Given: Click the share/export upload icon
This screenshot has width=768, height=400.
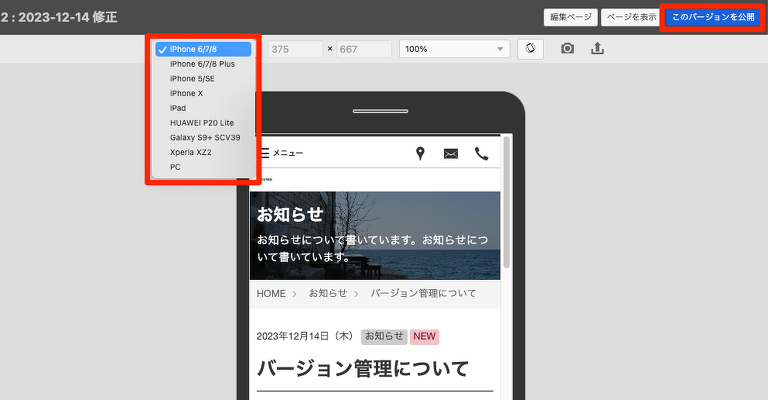Looking at the screenshot, I should coord(598,48).
